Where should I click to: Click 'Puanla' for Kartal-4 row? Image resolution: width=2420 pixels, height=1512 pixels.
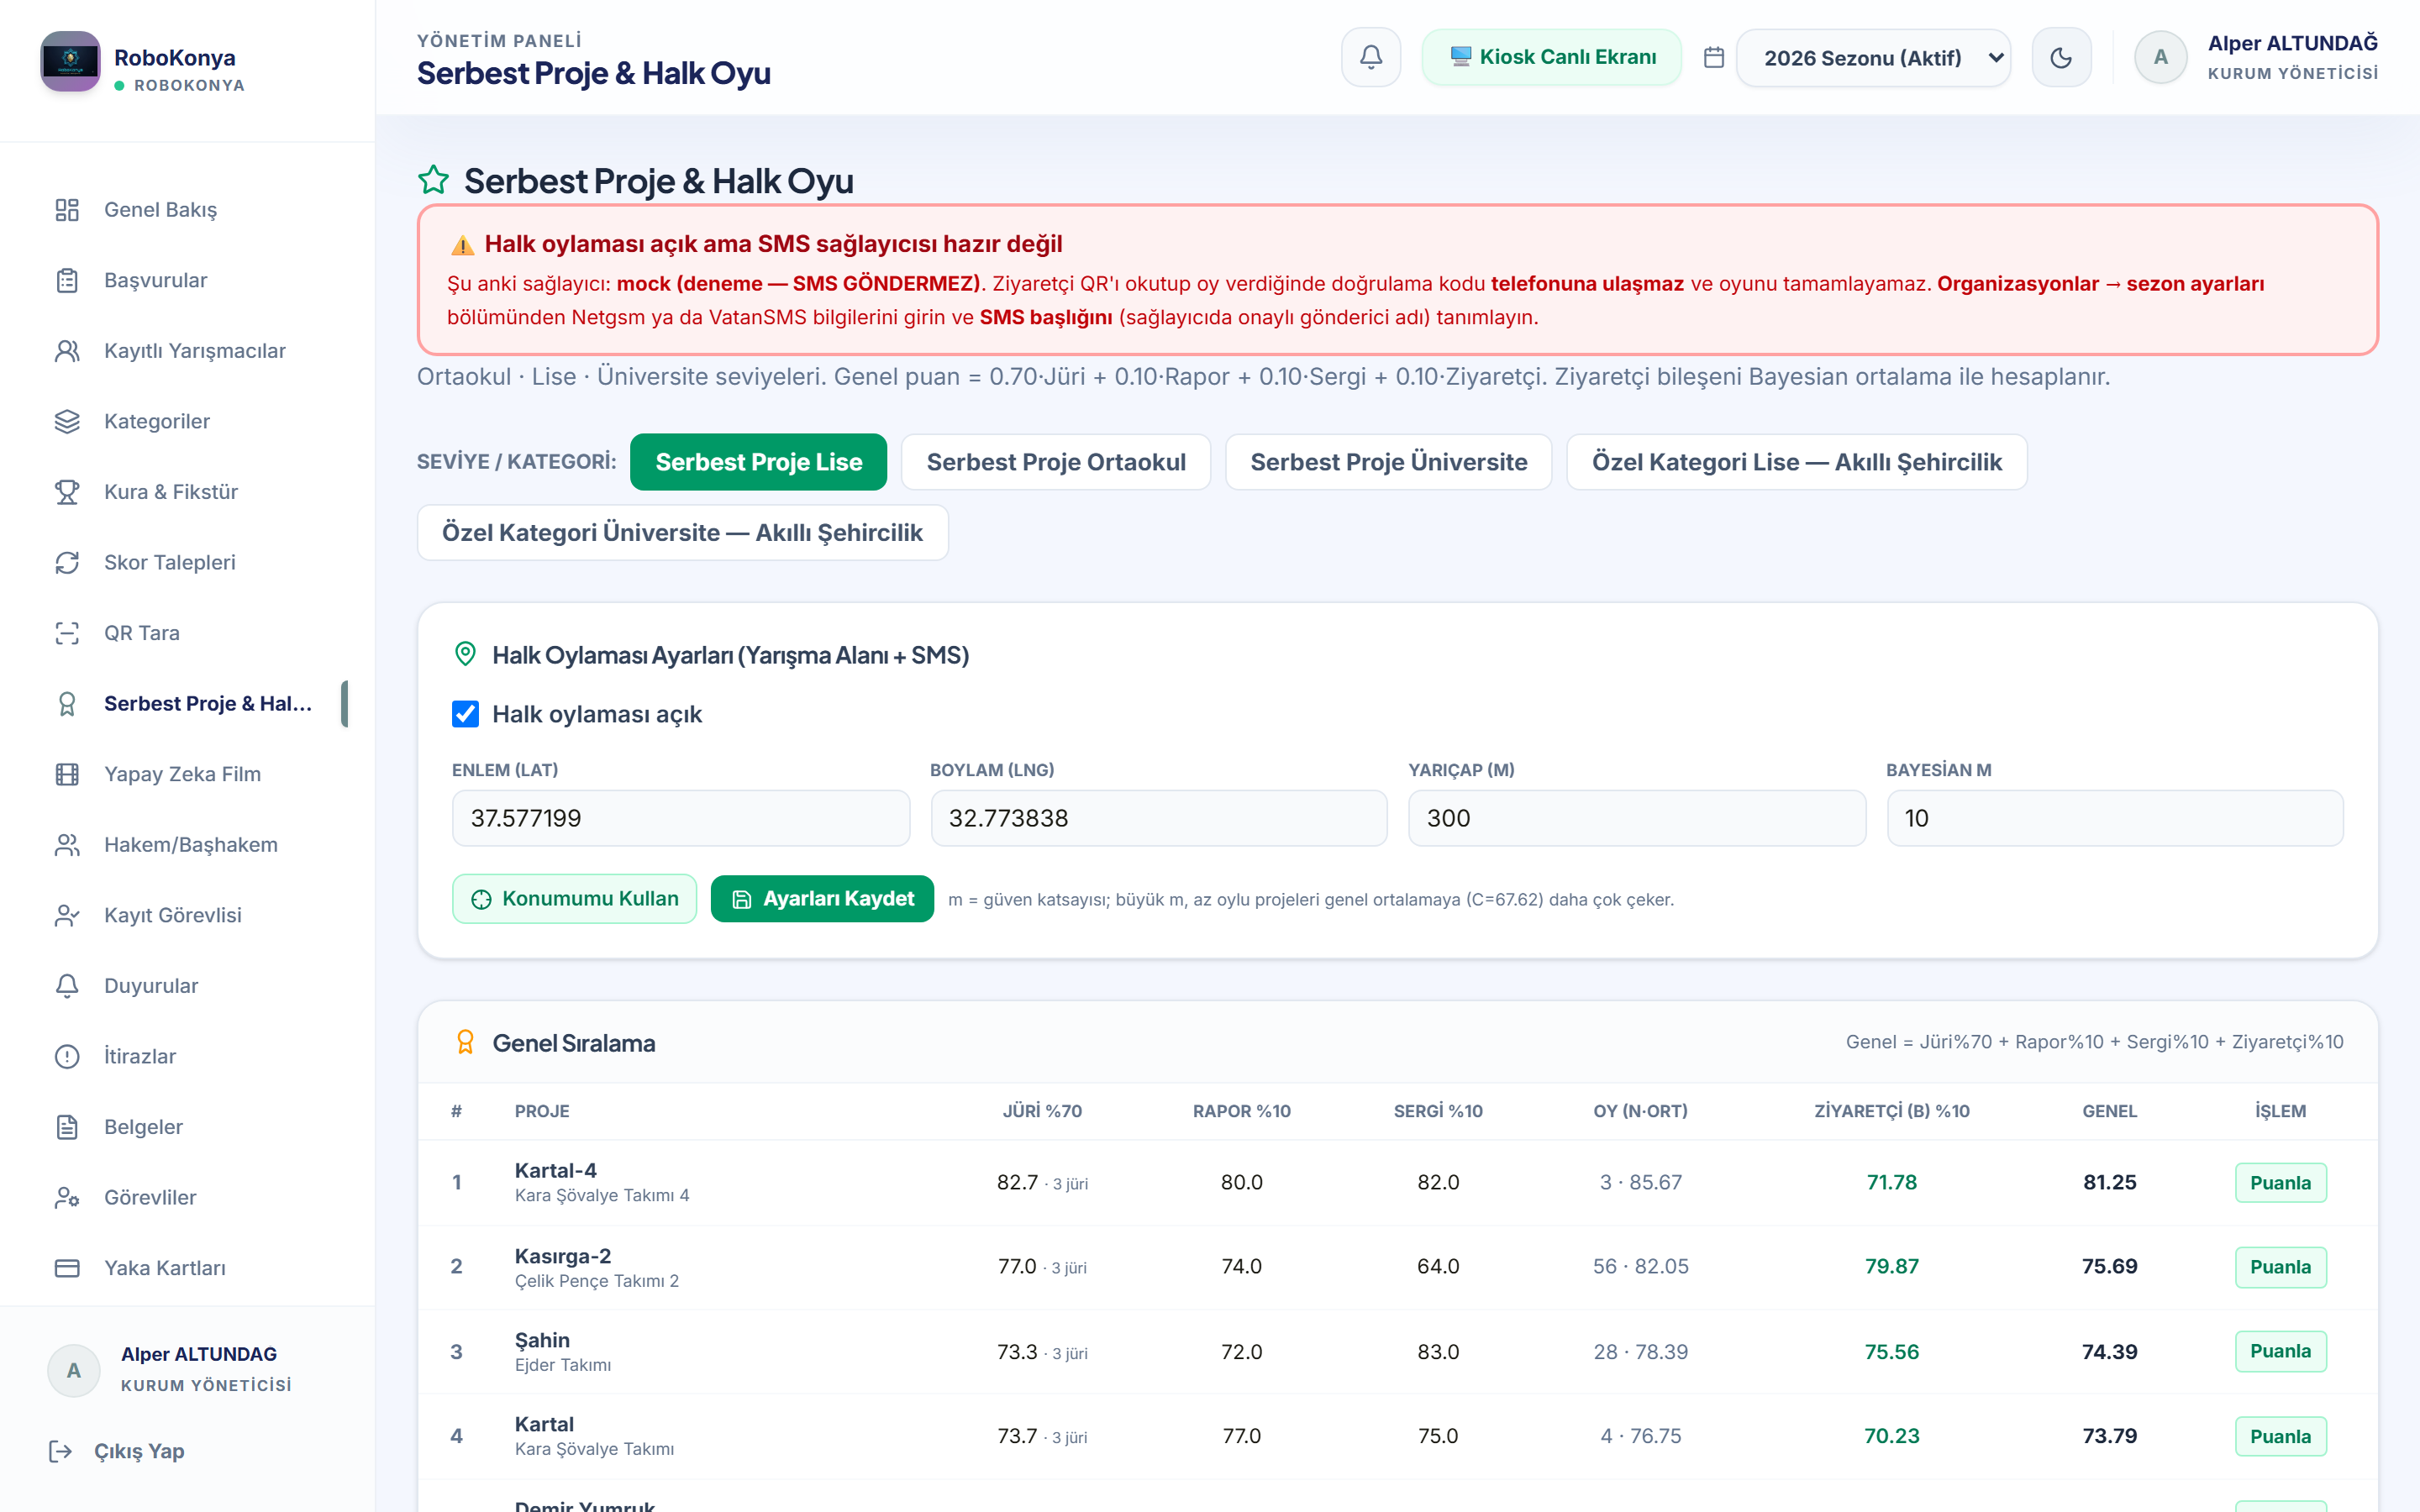point(2280,1183)
